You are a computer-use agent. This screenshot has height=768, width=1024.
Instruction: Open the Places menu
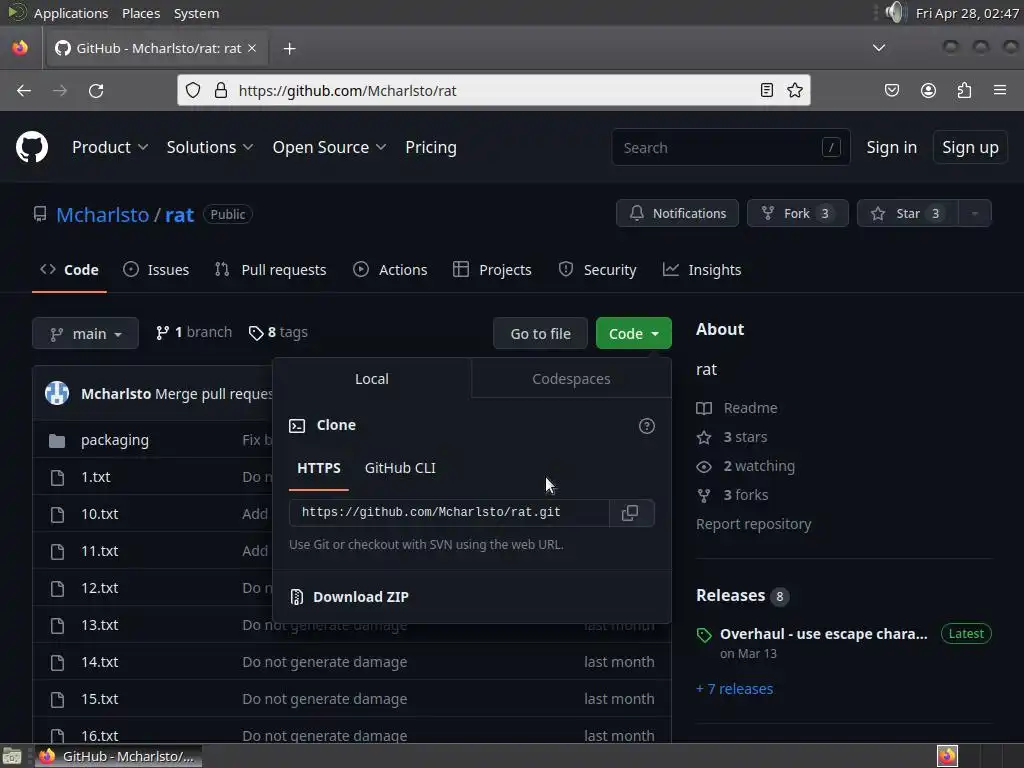pyautogui.click(x=140, y=13)
